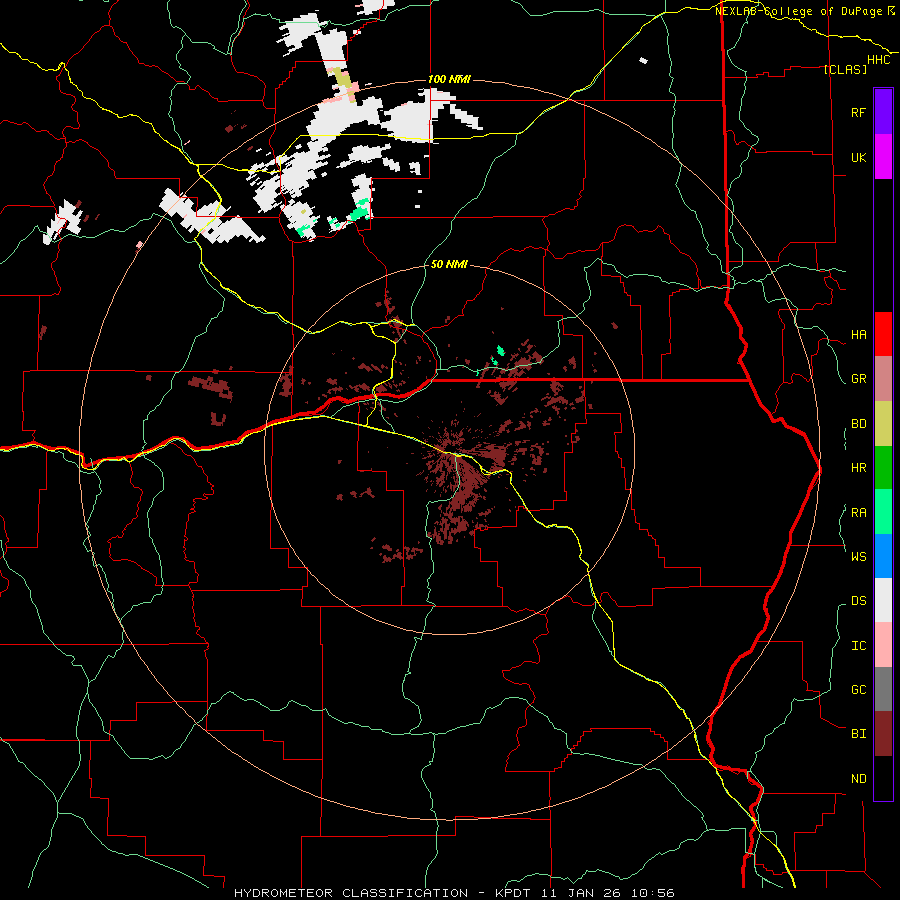The image size is (900, 900).
Task: Click the RA legend label
Action: click(x=858, y=513)
